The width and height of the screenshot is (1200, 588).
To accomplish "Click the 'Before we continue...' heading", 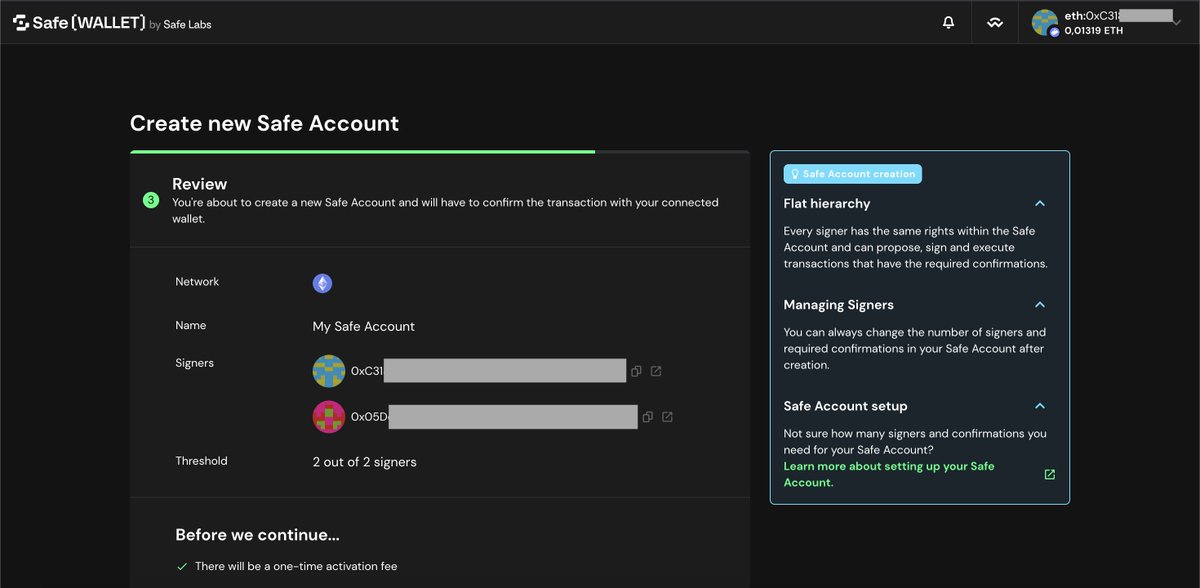I will click(x=257, y=534).
